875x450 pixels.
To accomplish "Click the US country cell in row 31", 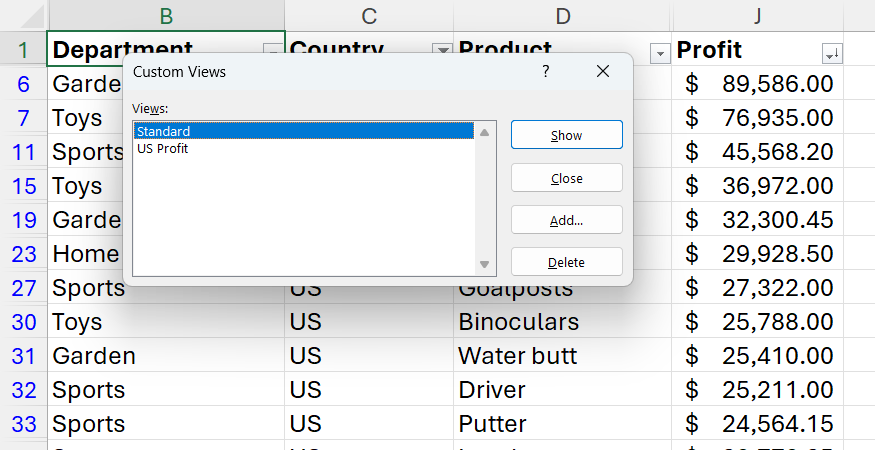I will tap(369, 356).
